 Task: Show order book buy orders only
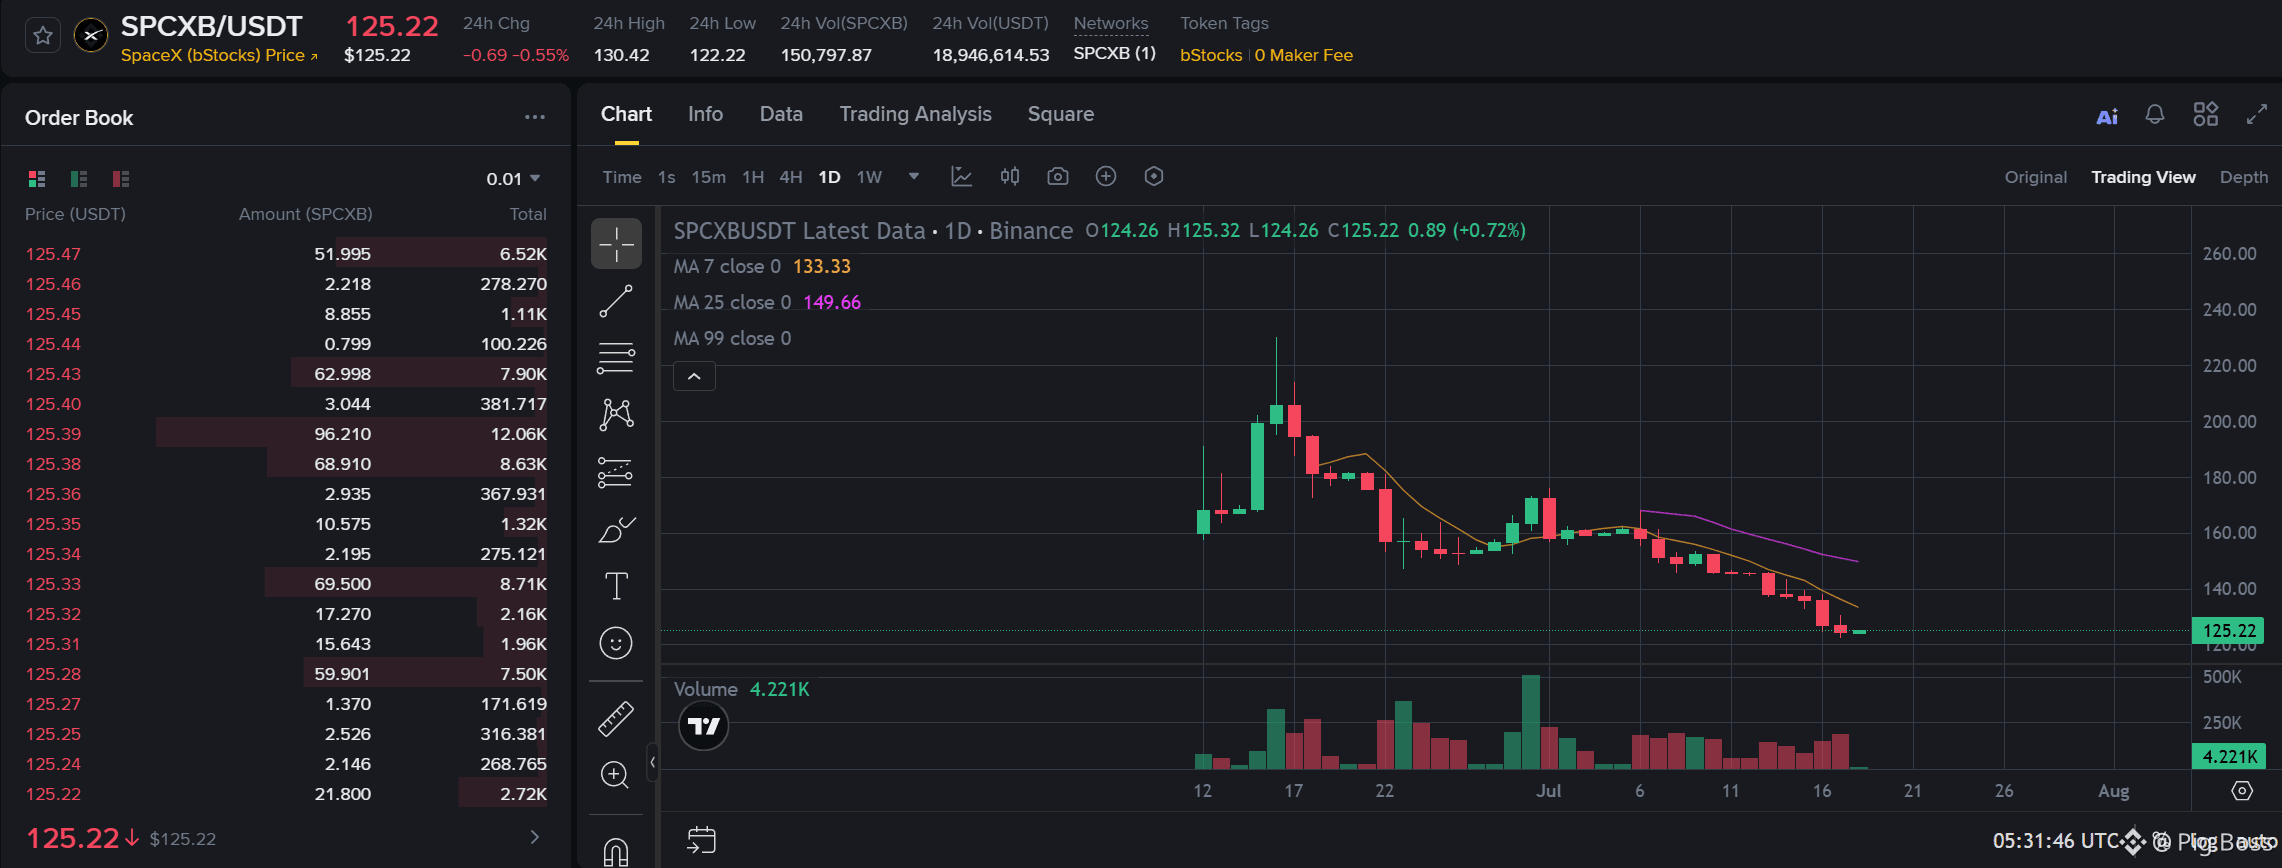tap(79, 179)
